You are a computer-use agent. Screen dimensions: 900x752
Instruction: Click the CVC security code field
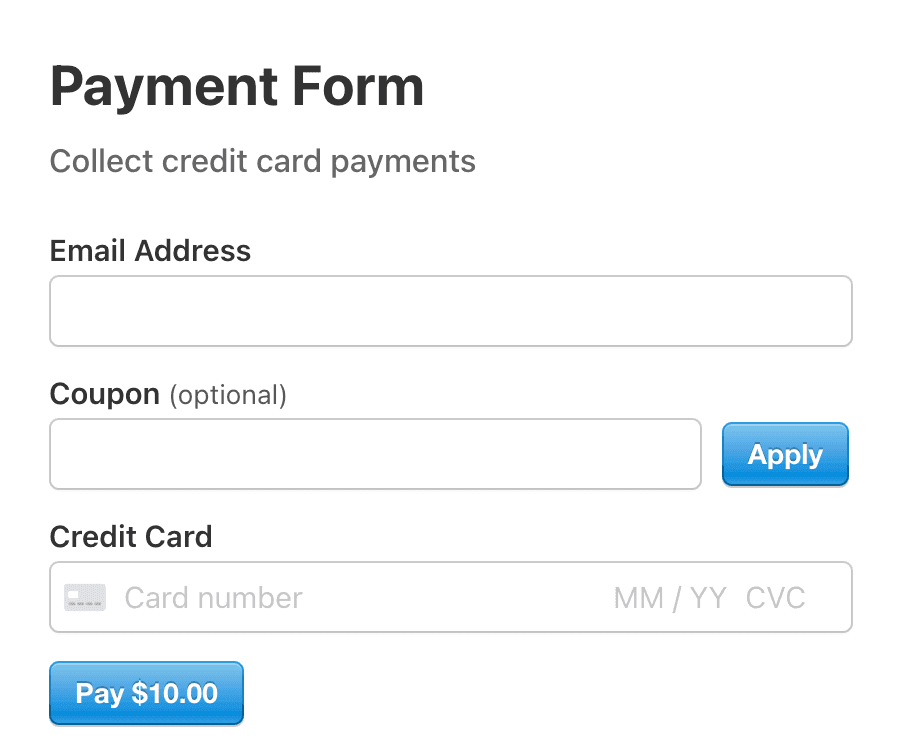pyautogui.click(x=775, y=598)
